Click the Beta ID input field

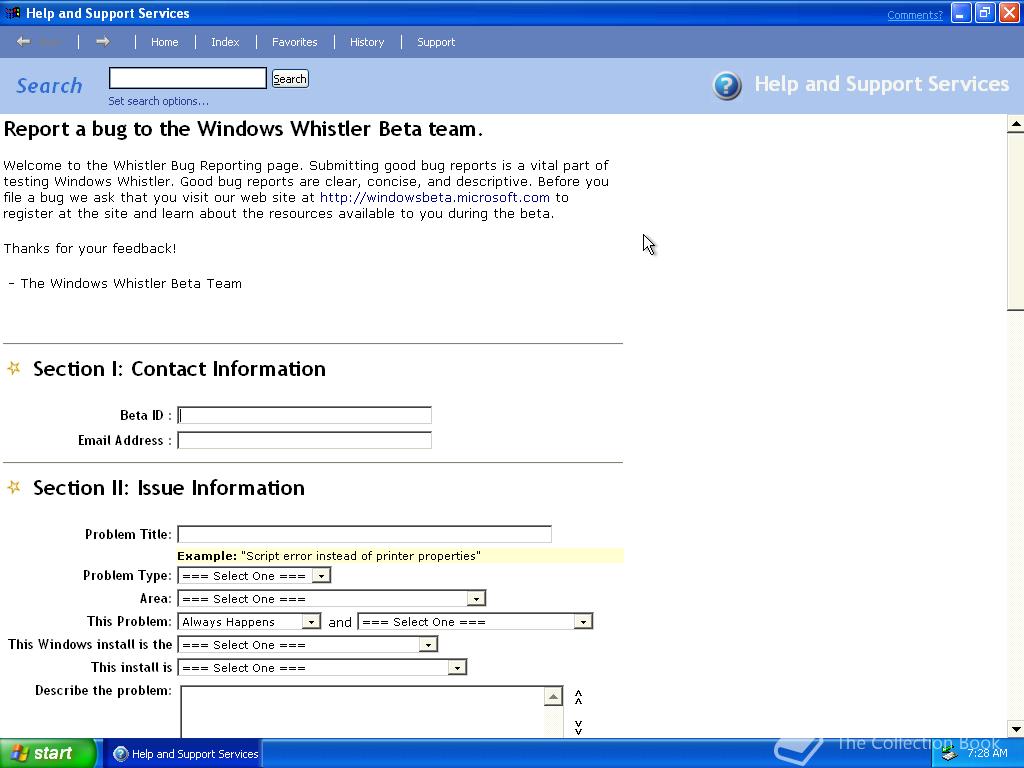point(304,415)
